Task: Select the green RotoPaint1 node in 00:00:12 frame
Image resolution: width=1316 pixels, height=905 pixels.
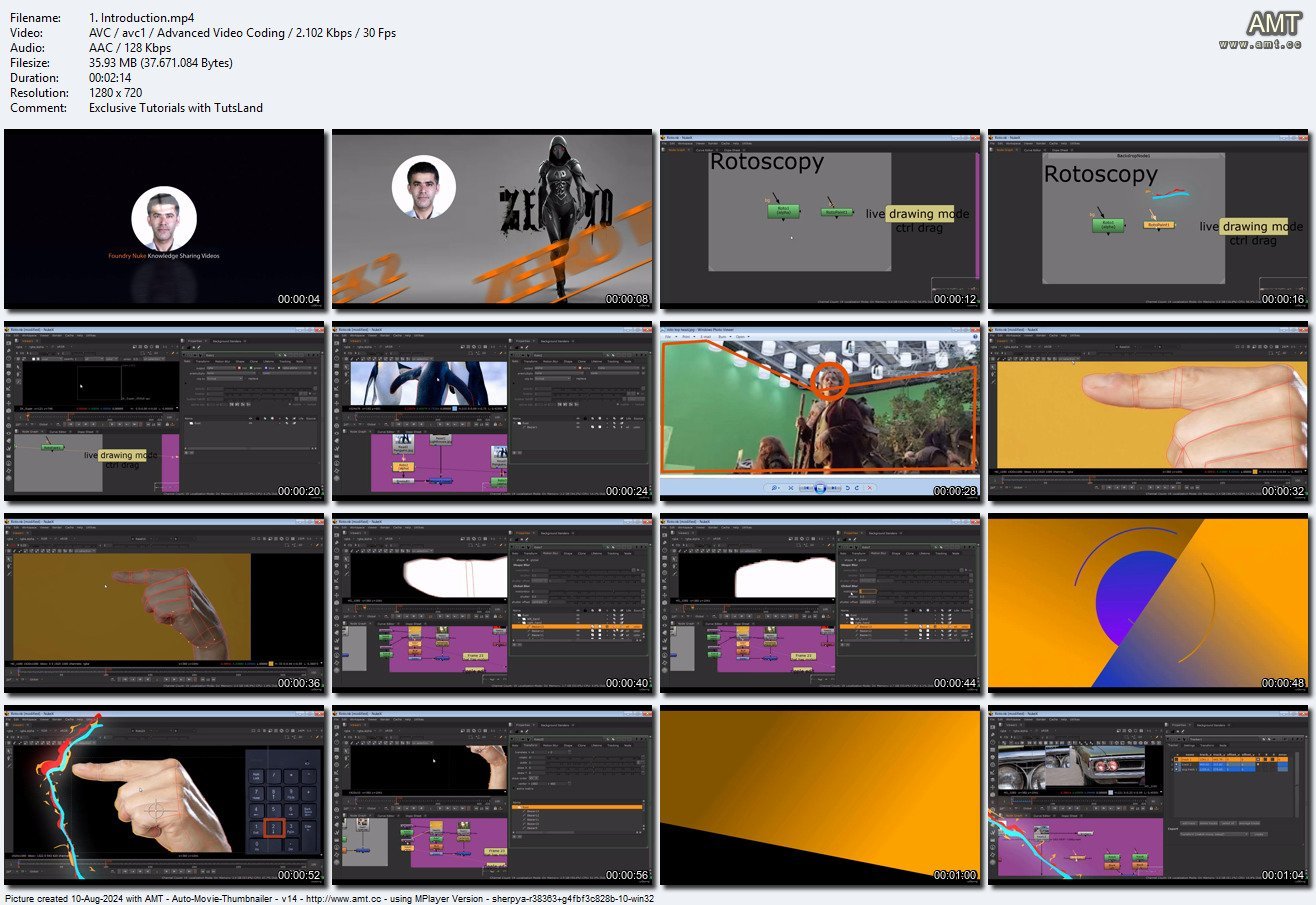Action: 837,212
